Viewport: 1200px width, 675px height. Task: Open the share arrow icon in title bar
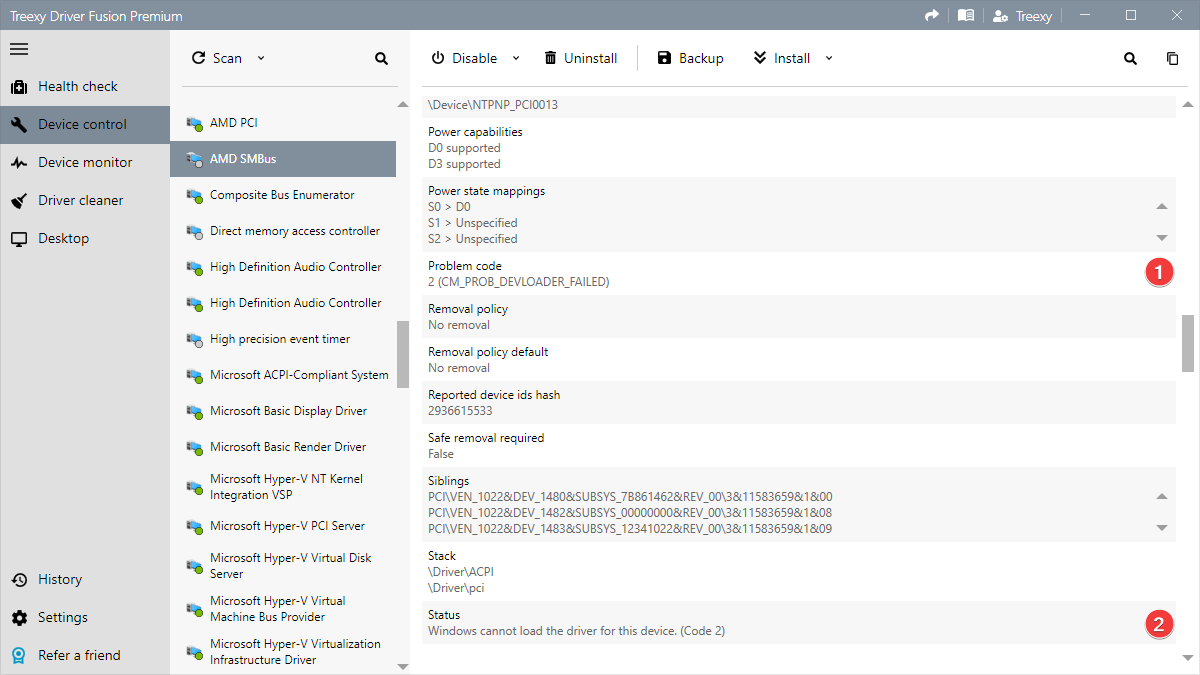coord(932,16)
